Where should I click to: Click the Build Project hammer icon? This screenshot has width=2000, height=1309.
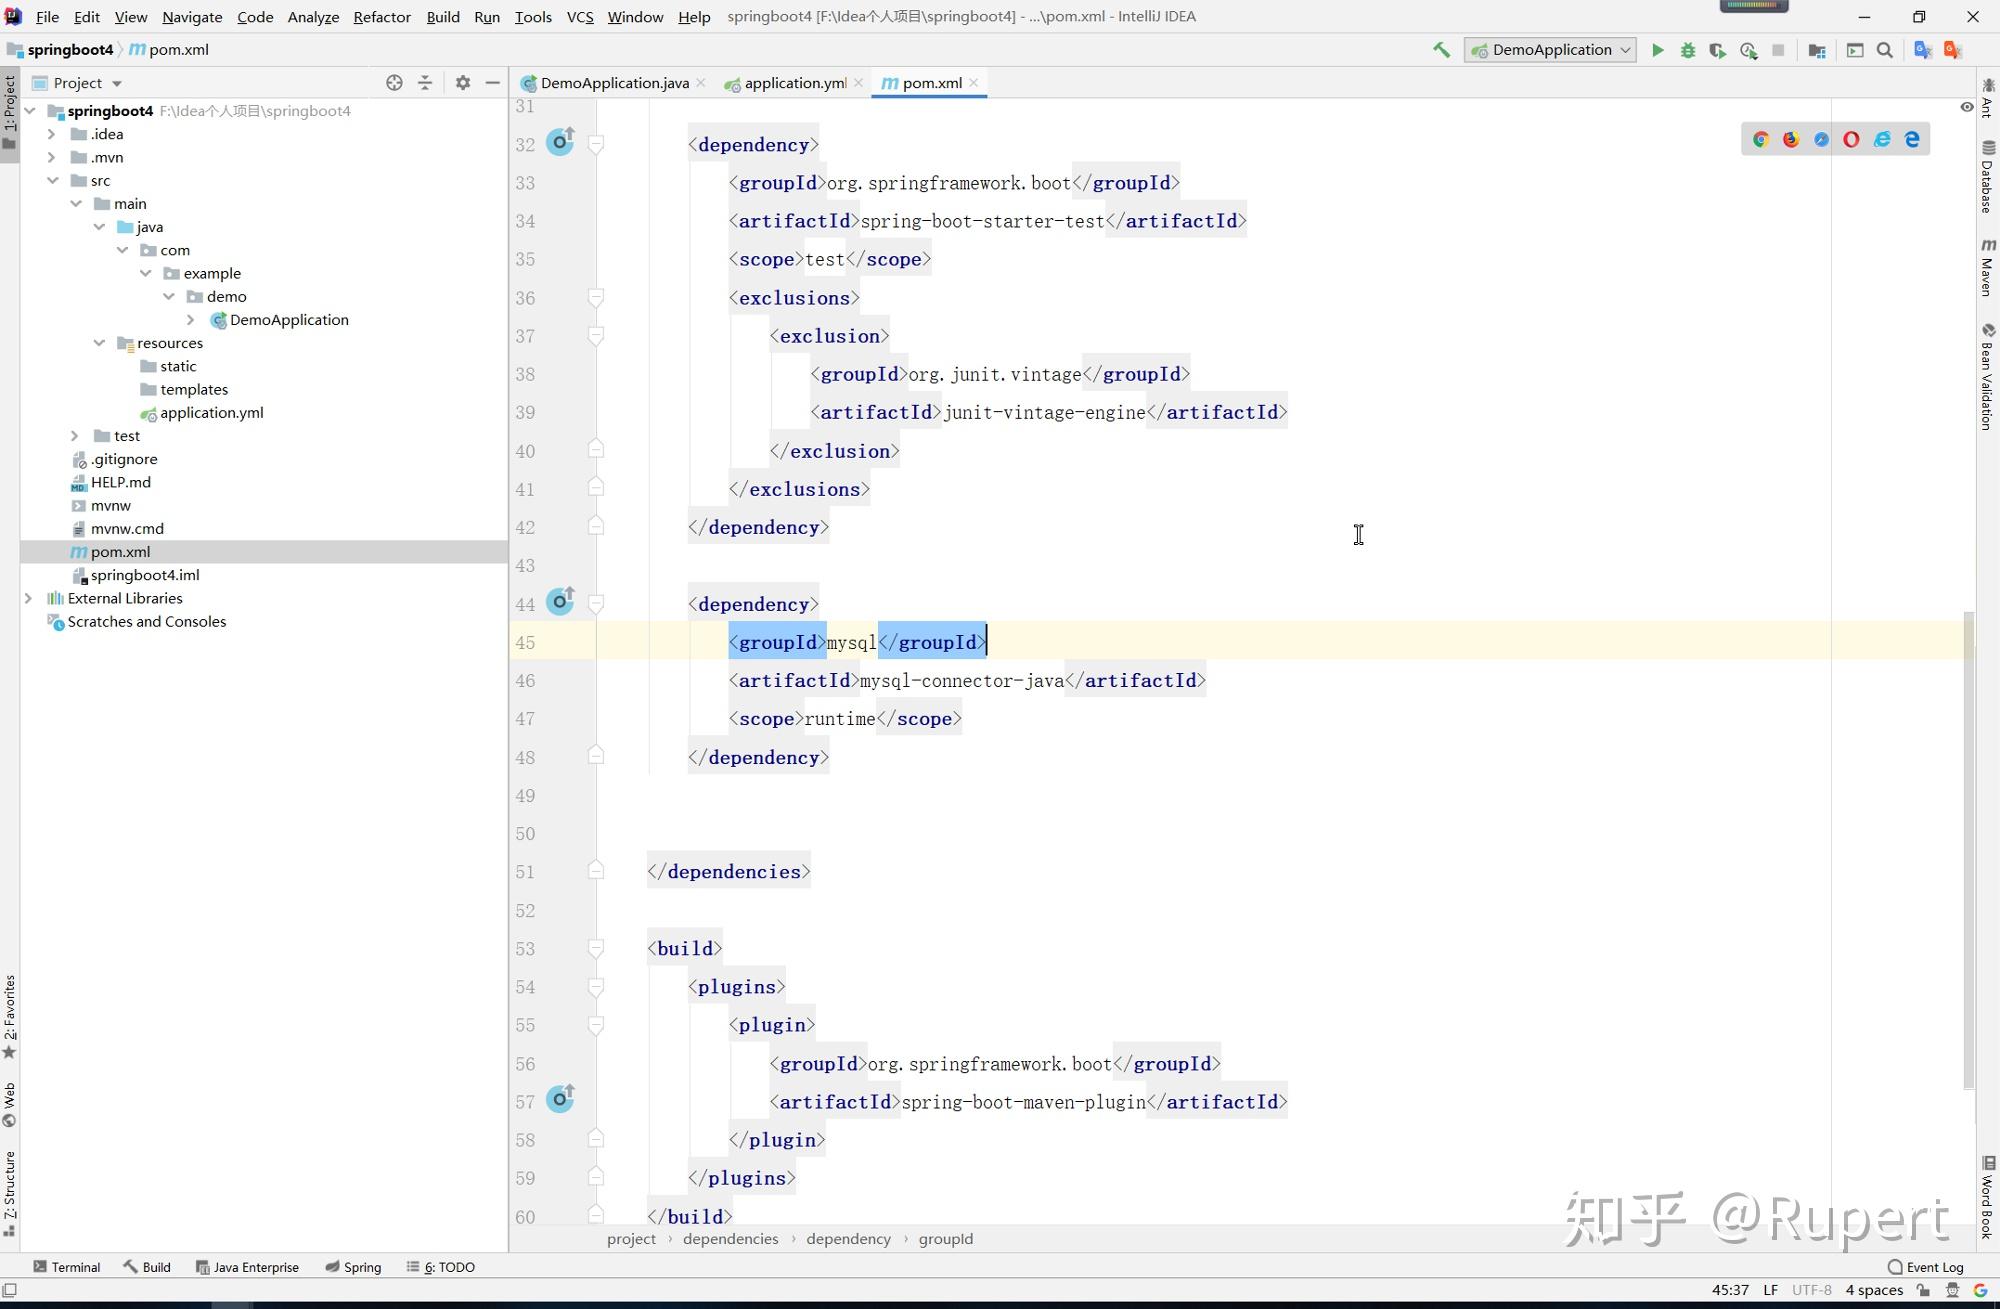(x=1441, y=50)
